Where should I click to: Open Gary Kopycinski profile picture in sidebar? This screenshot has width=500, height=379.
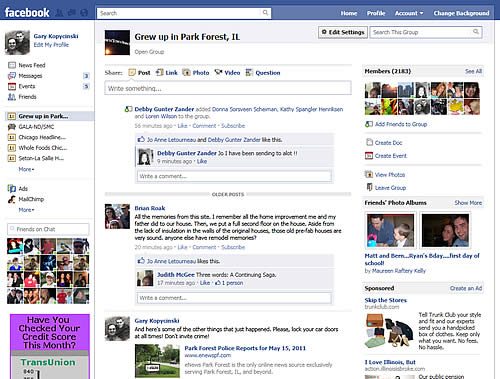pyautogui.click(x=17, y=43)
